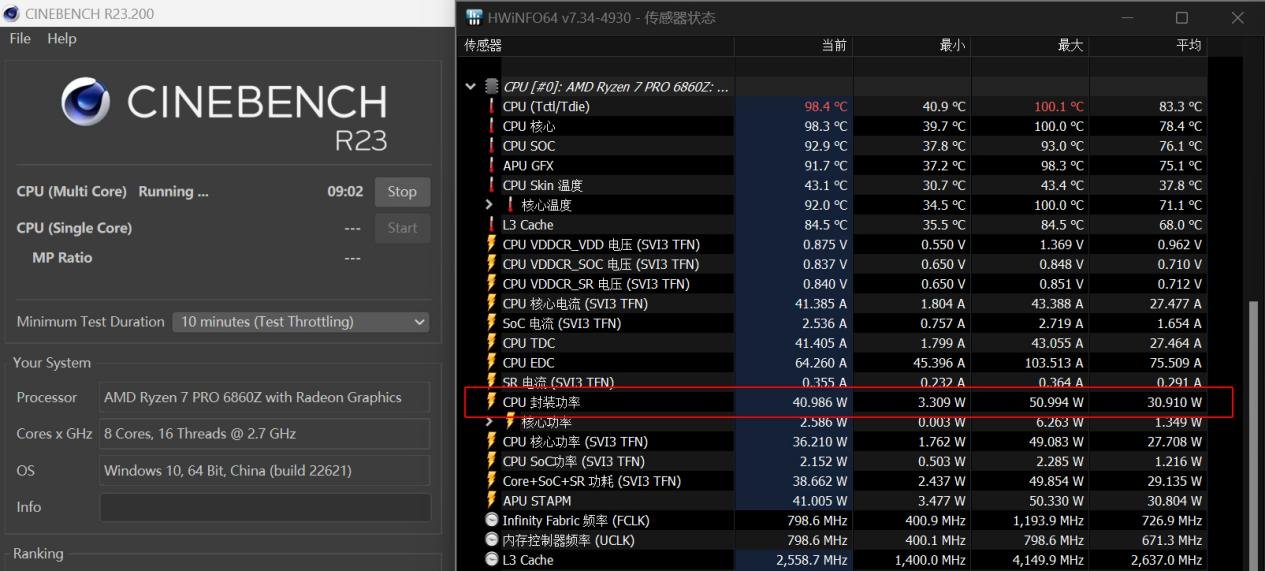Open the Minimum Test Duration dropdown
The height and width of the screenshot is (571, 1265).
pos(301,322)
